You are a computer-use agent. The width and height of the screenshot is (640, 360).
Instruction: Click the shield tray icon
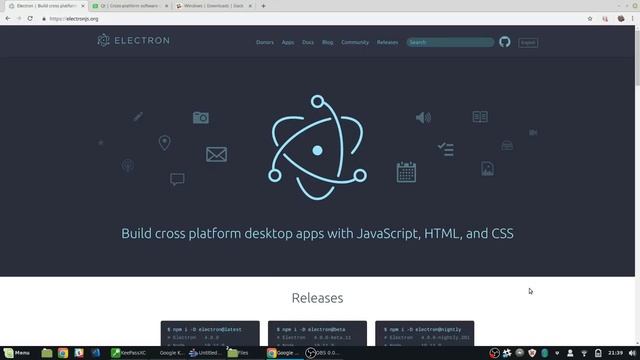[532, 353]
